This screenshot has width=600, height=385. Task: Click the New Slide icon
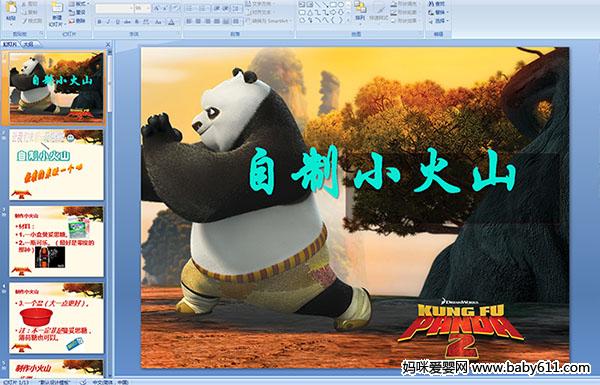[x=57, y=13]
